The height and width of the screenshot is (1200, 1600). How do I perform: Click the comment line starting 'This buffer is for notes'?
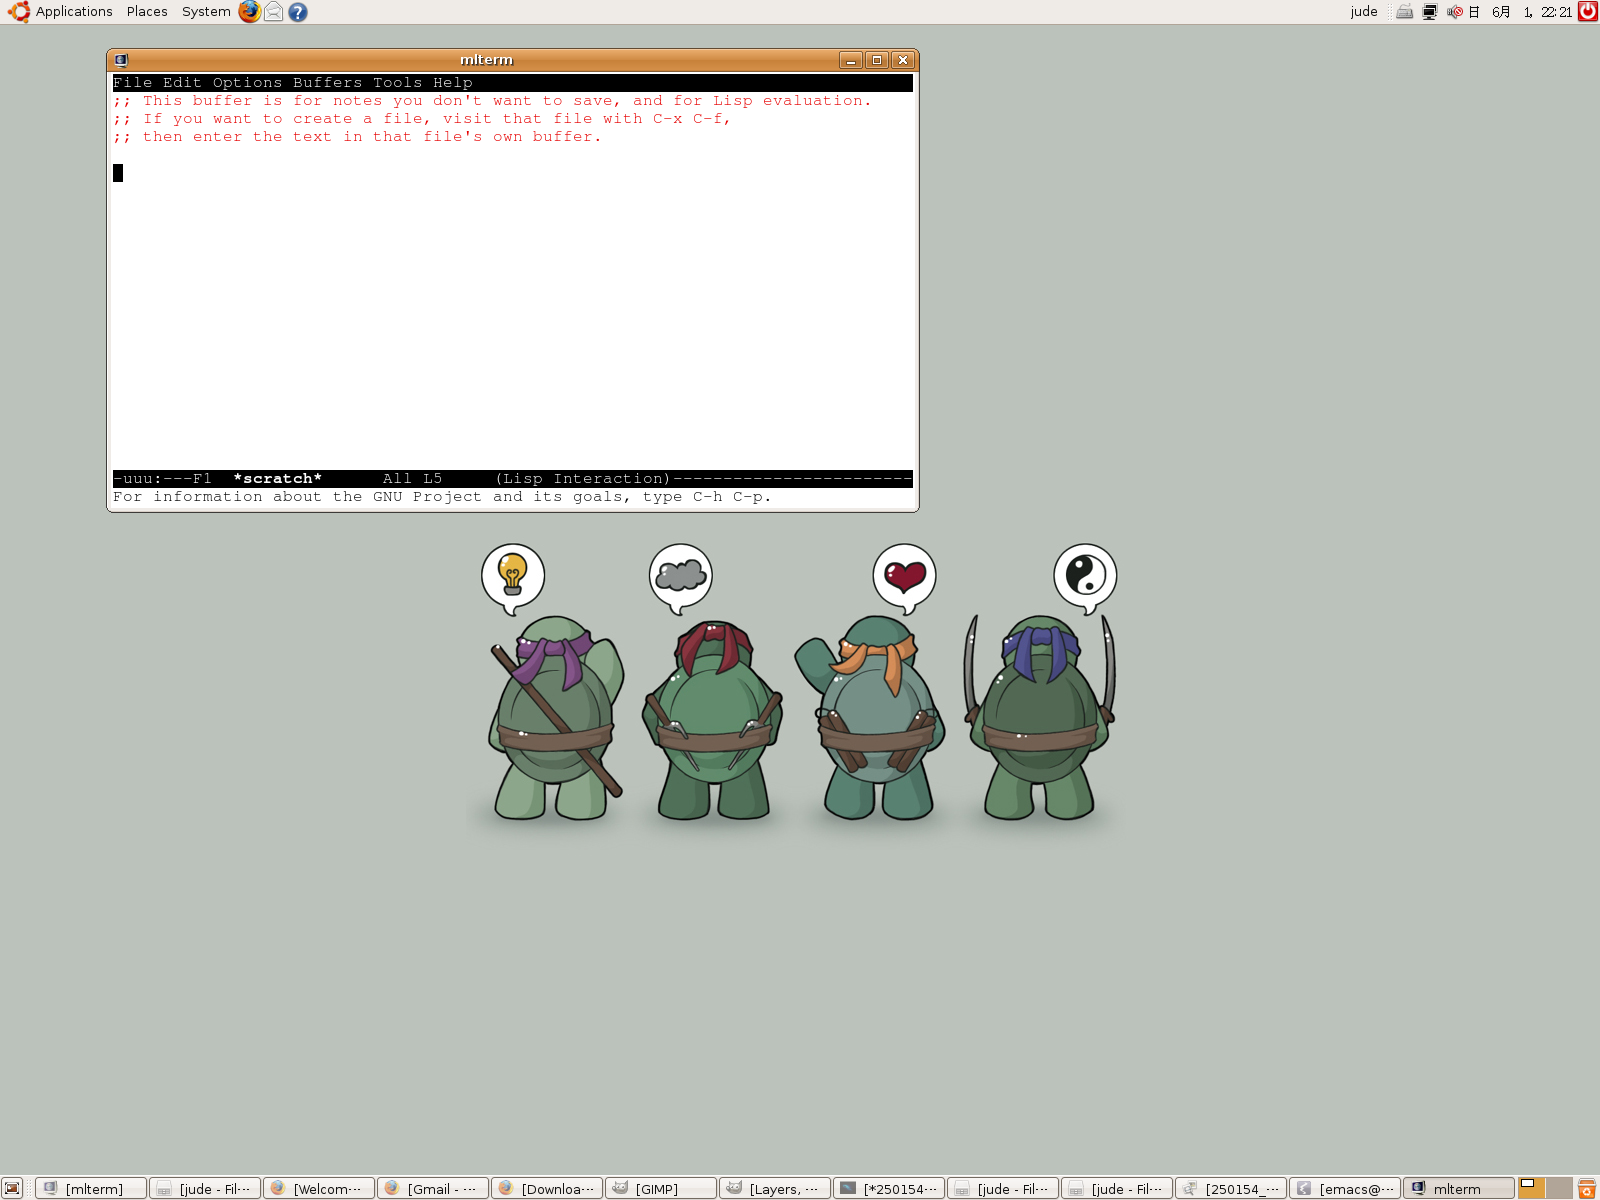pyautogui.click(x=492, y=101)
